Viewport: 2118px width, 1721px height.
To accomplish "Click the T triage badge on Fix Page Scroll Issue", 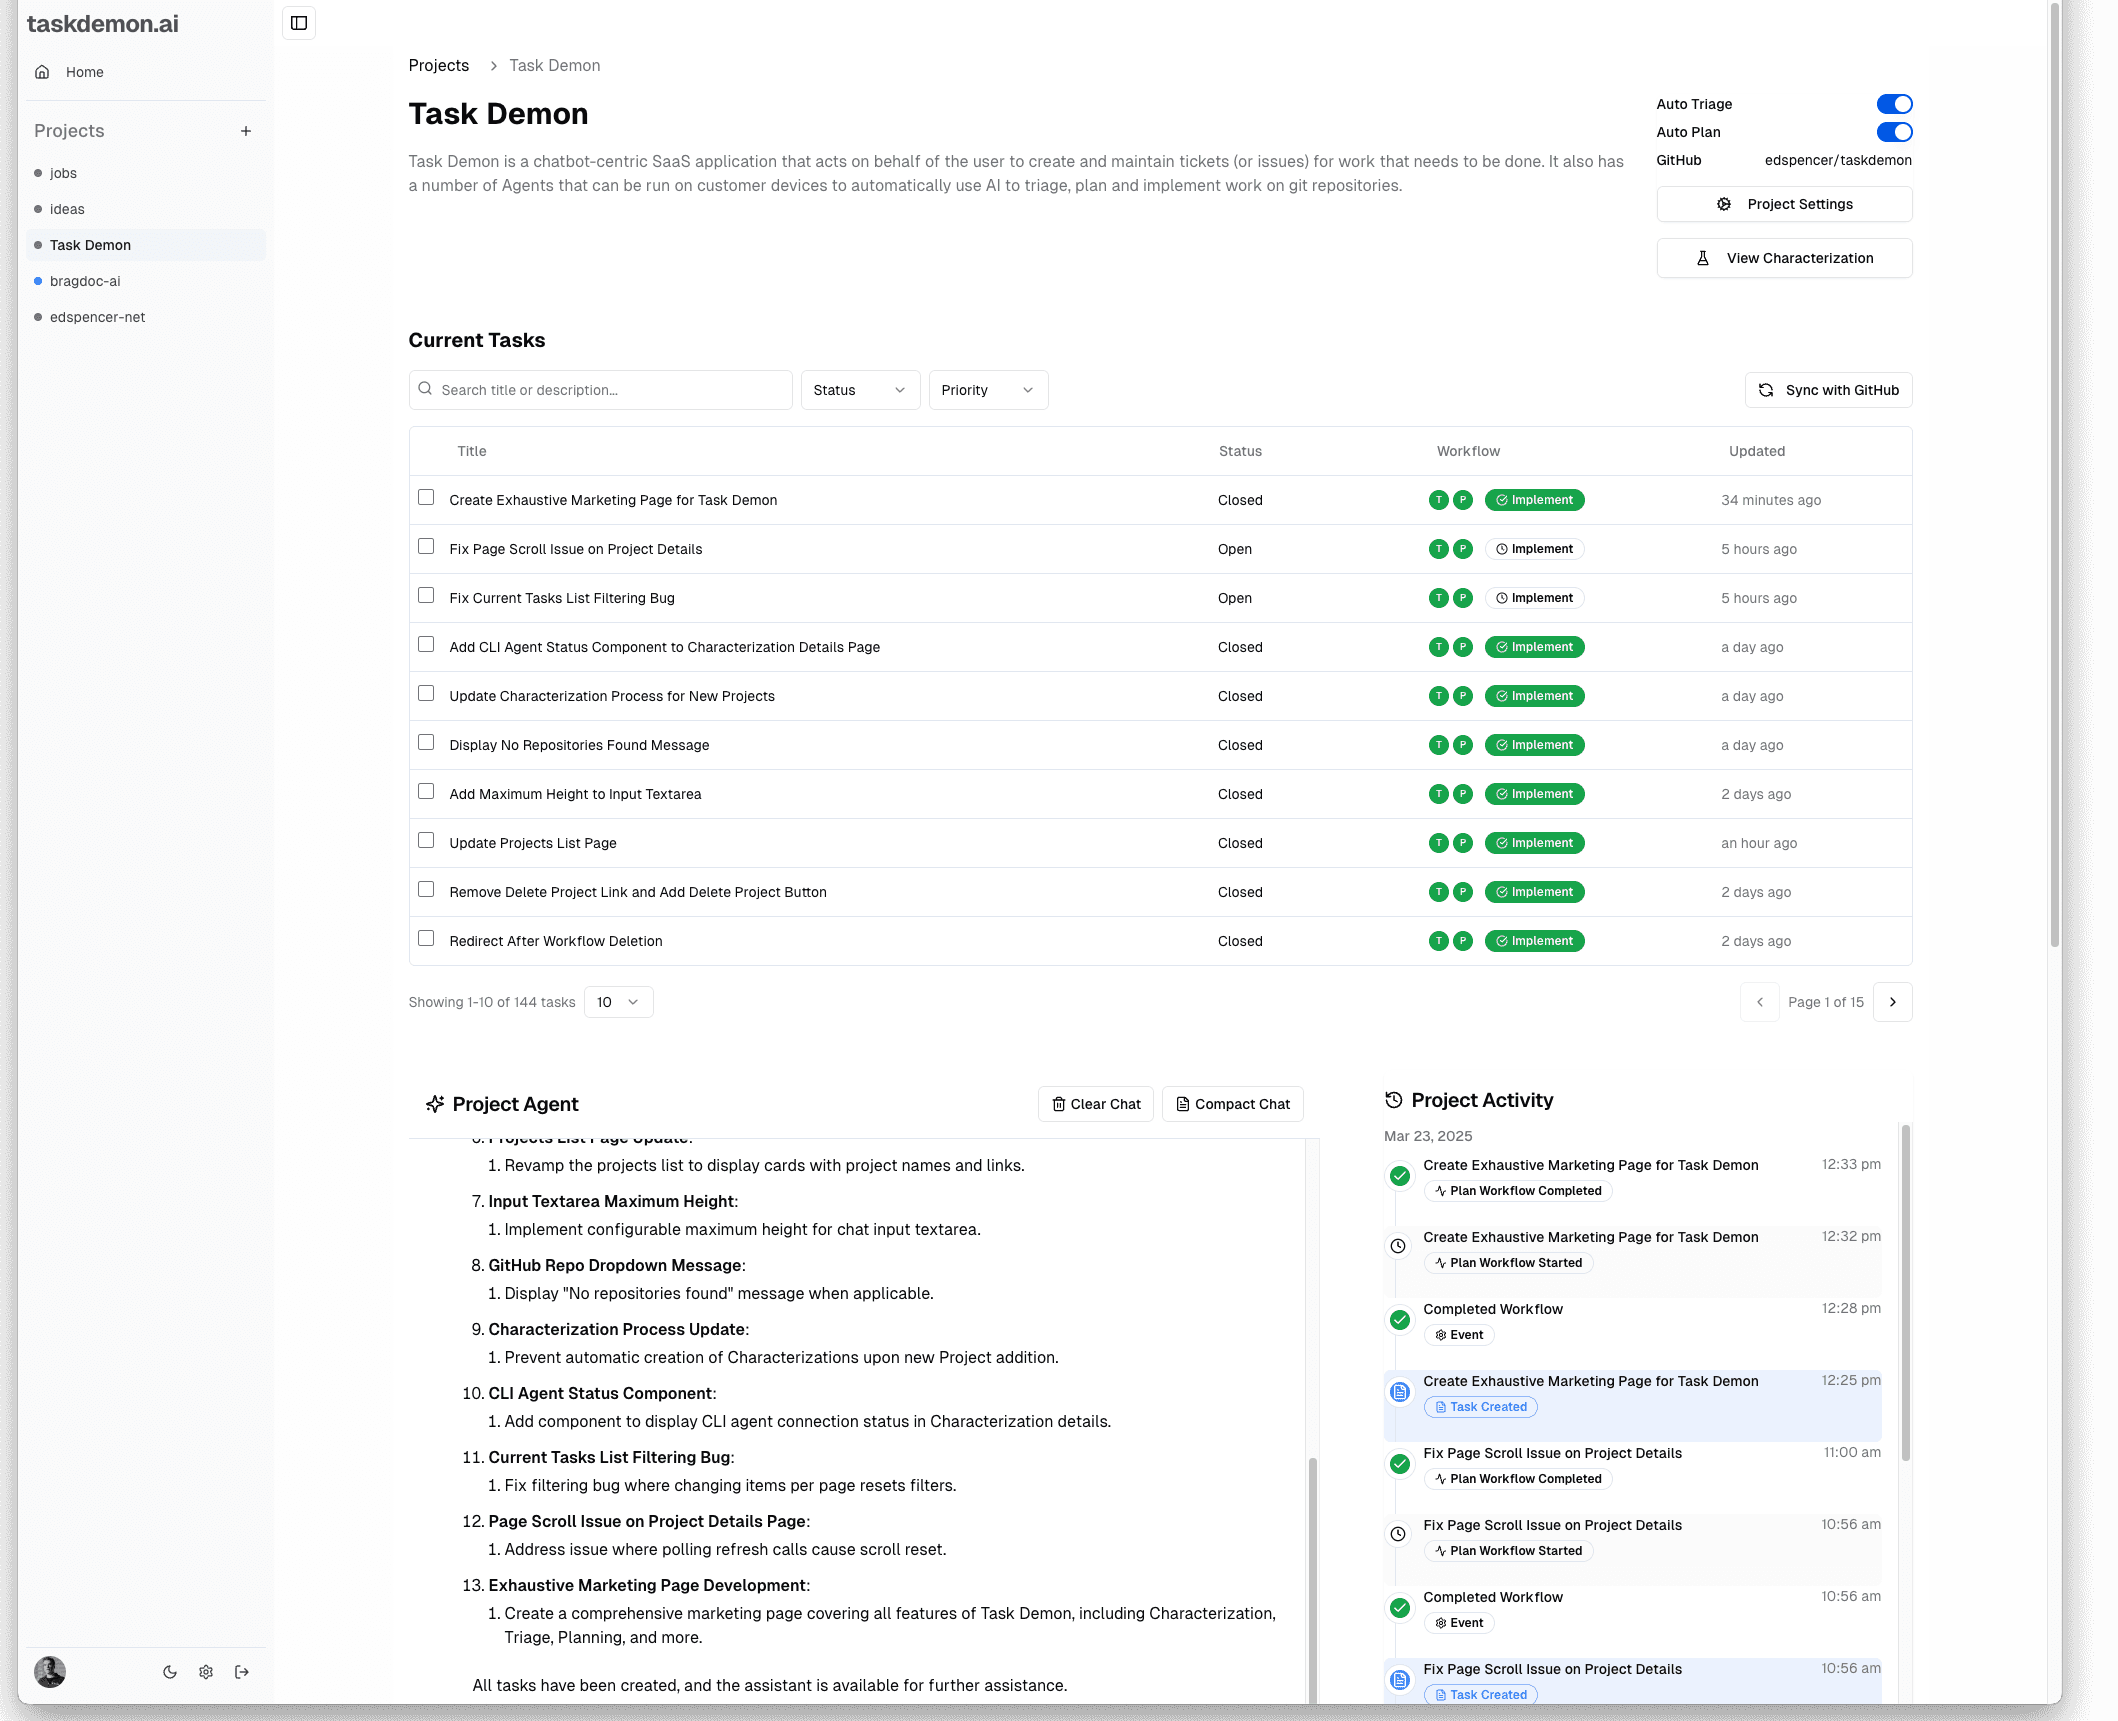I will pos(1438,548).
